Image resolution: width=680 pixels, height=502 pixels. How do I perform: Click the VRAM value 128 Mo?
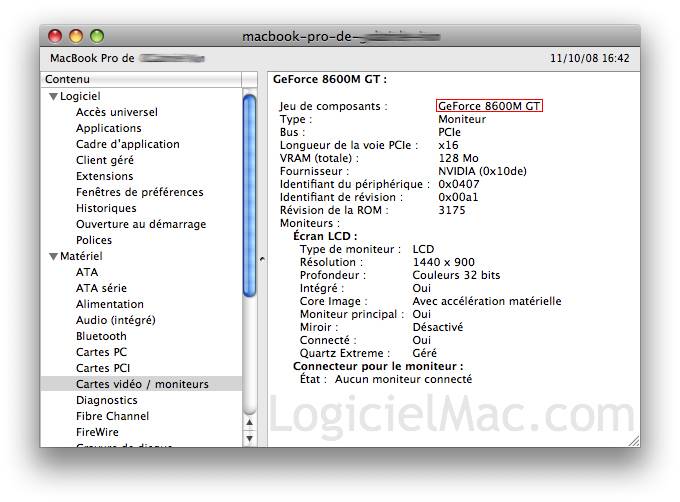(x=458, y=158)
